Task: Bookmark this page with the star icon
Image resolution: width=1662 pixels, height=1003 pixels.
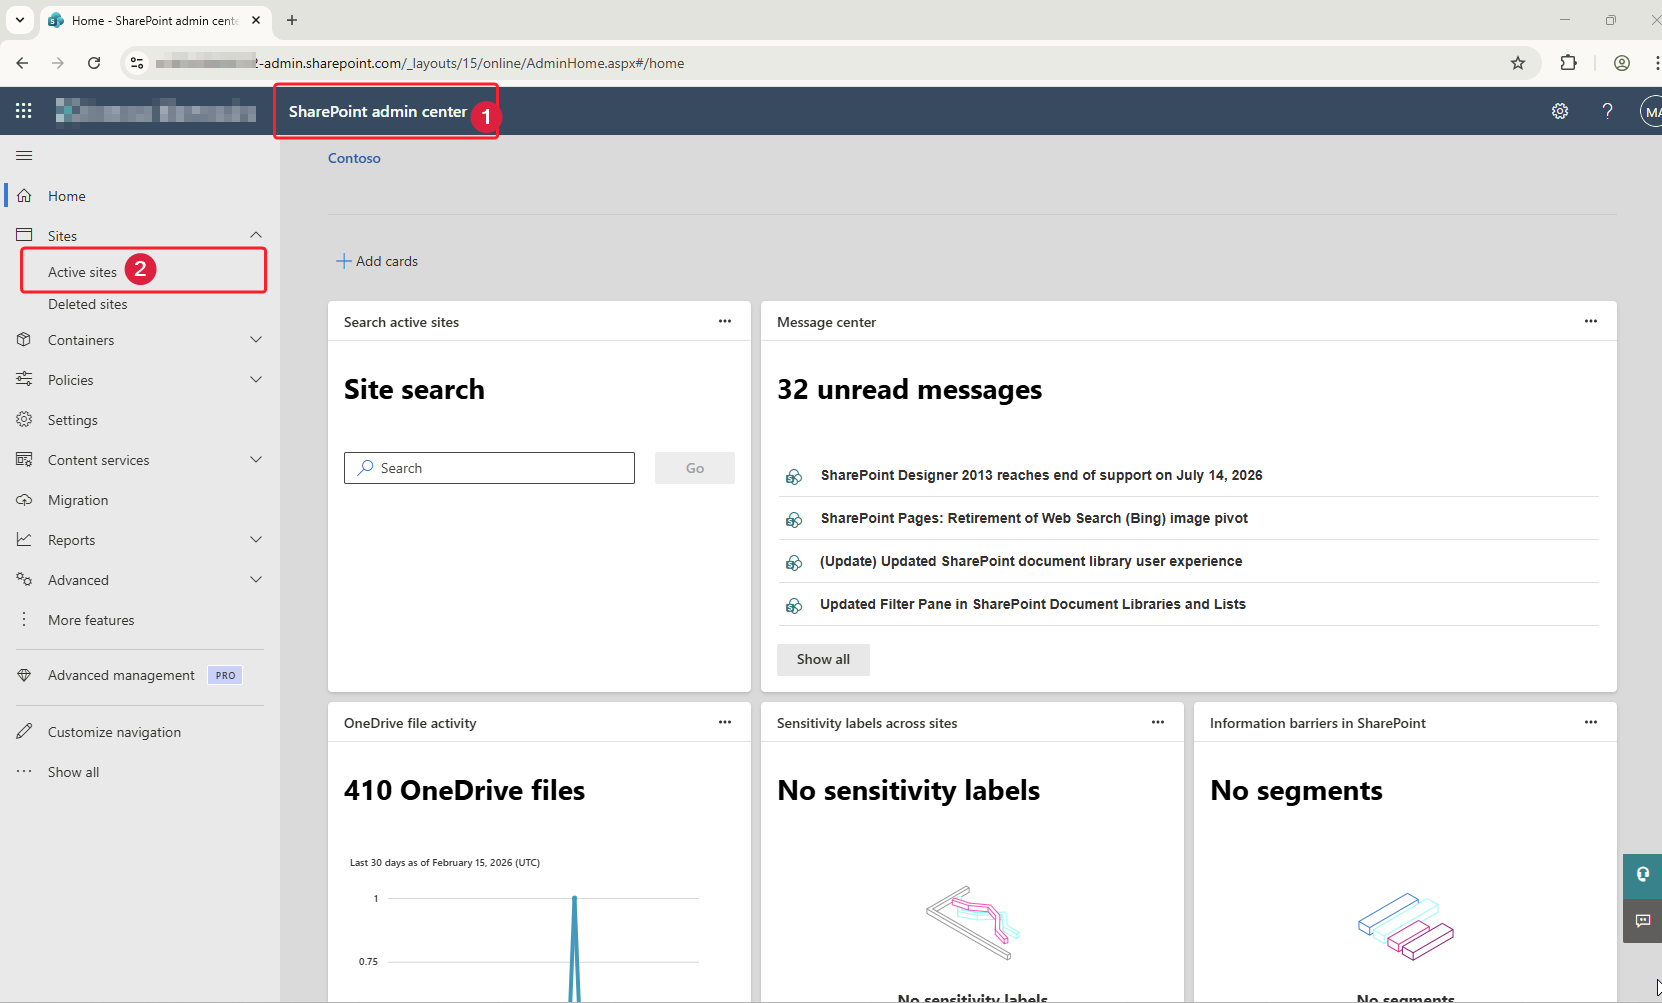Action: coord(1517,63)
